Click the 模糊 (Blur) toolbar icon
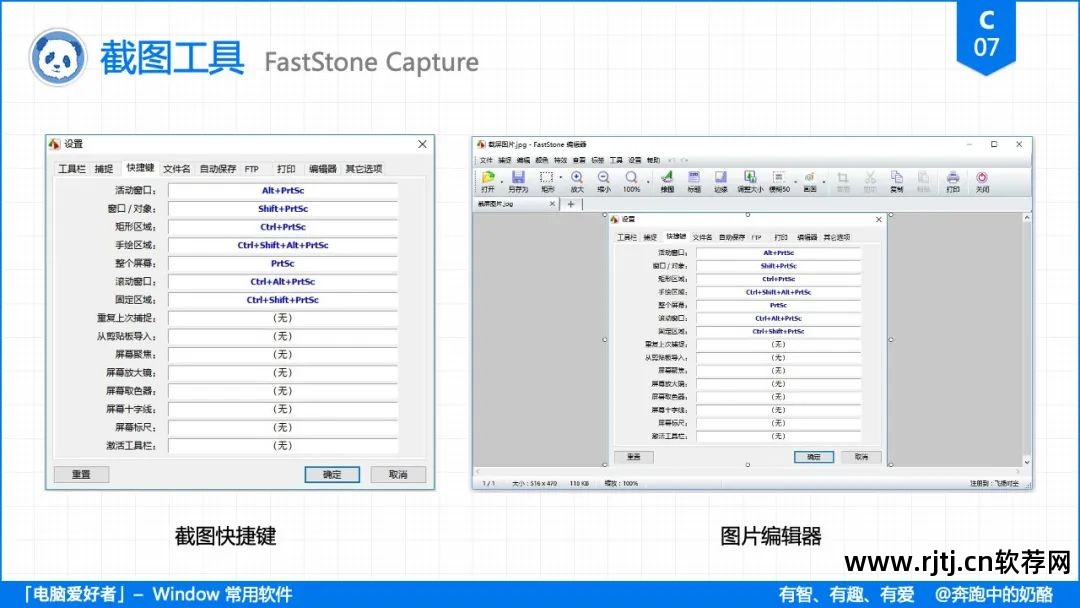 pyautogui.click(x=778, y=178)
